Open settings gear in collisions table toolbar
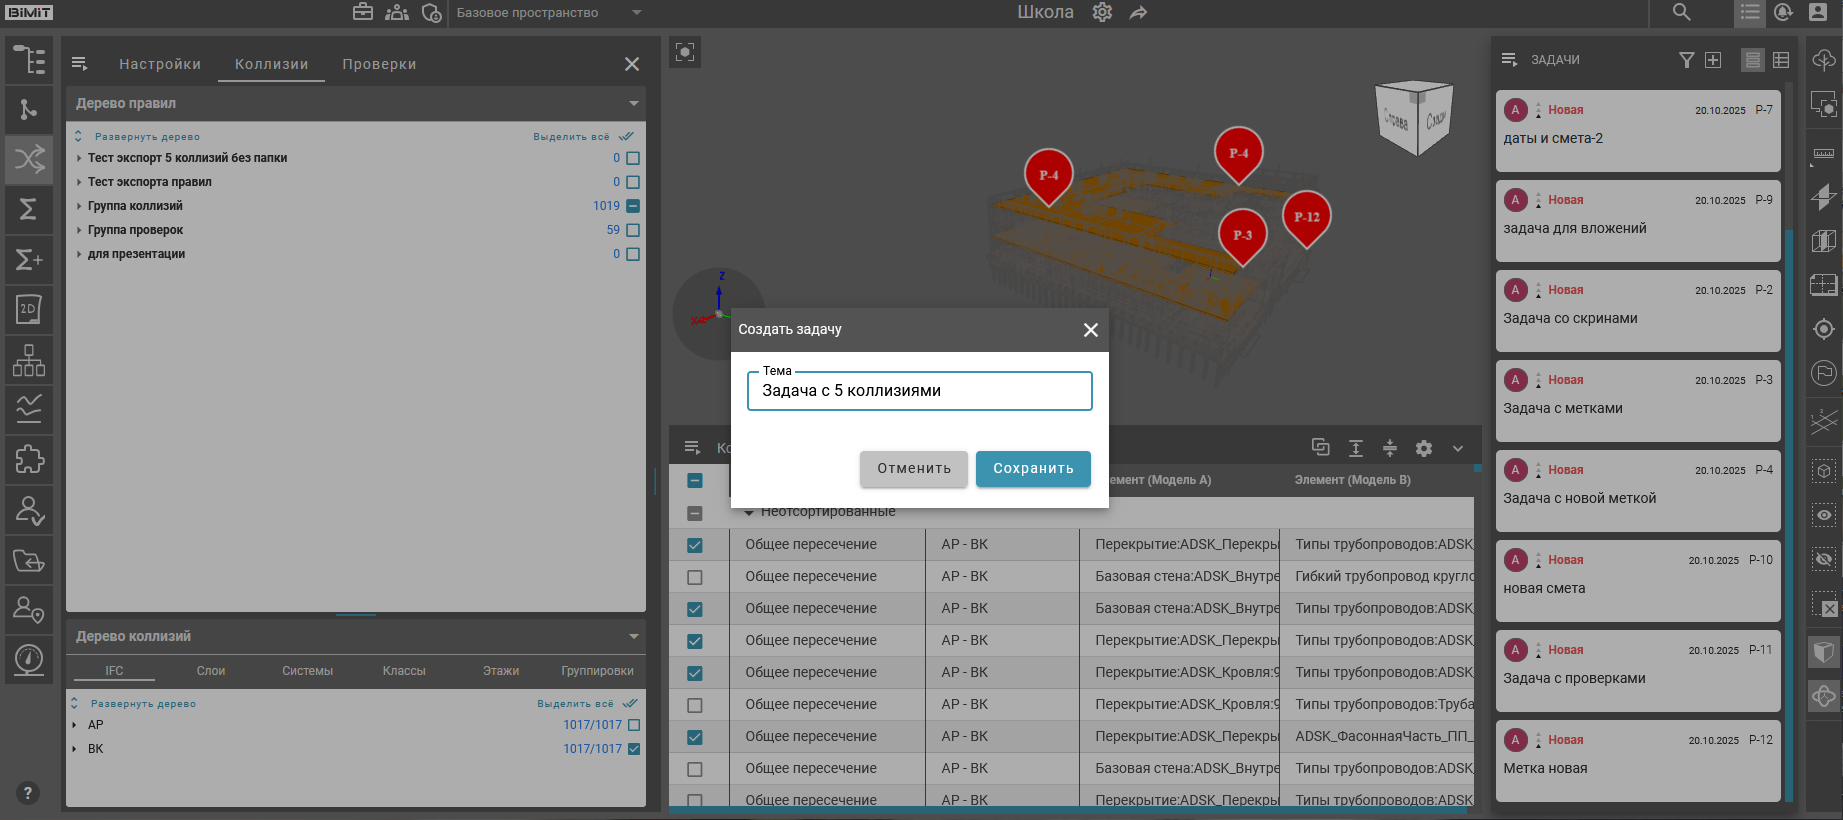Screen dimensions: 1843x820 point(1424,449)
